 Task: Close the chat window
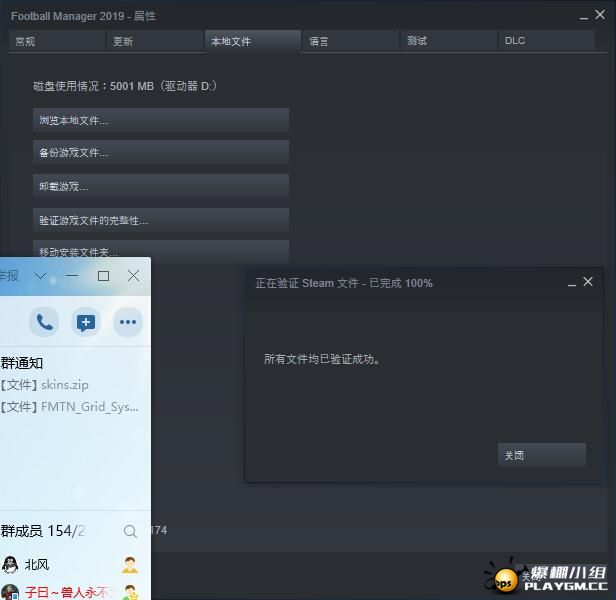tap(134, 276)
